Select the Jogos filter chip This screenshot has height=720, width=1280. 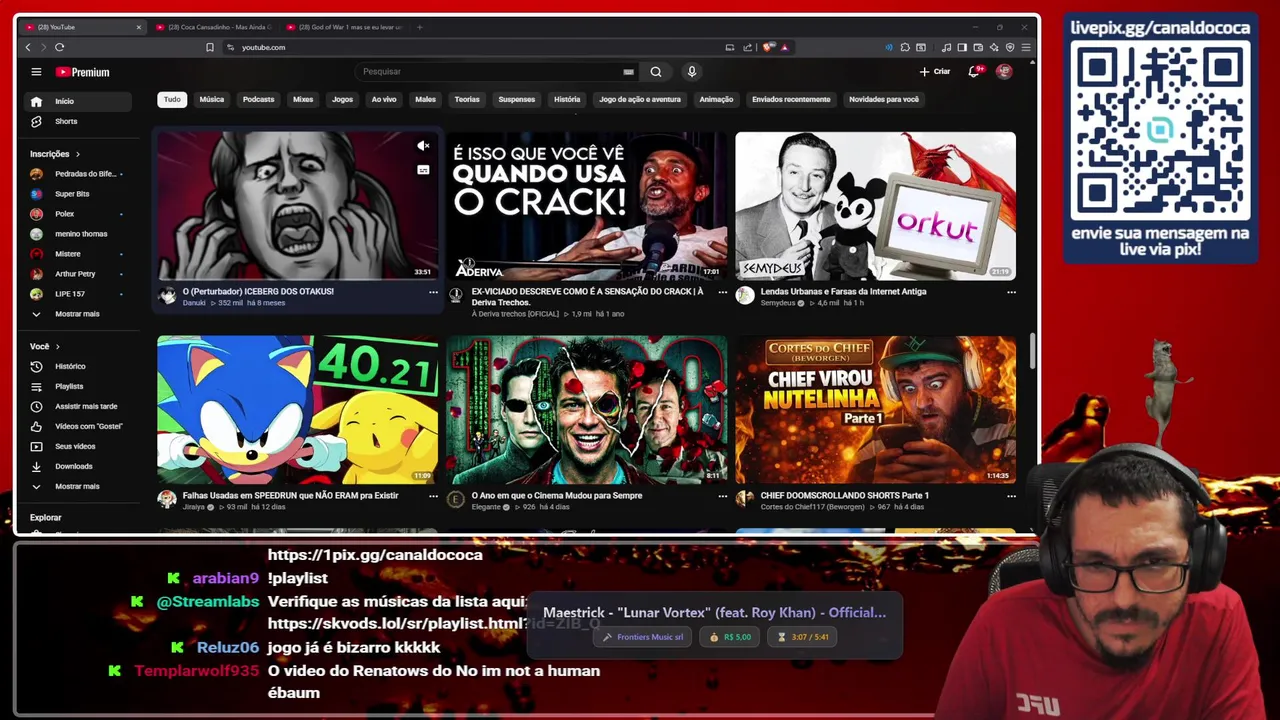(x=342, y=99)
